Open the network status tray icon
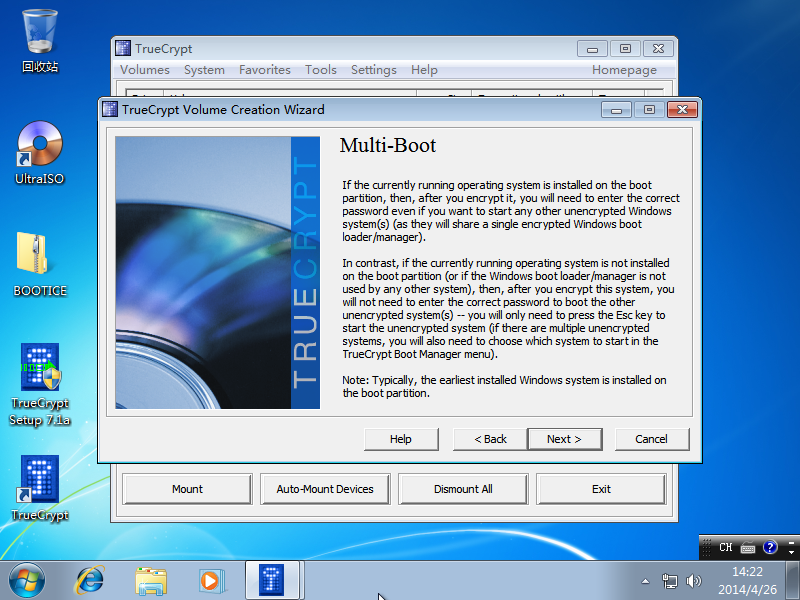This screenshot has height=600, width=800. coord(669,581)
